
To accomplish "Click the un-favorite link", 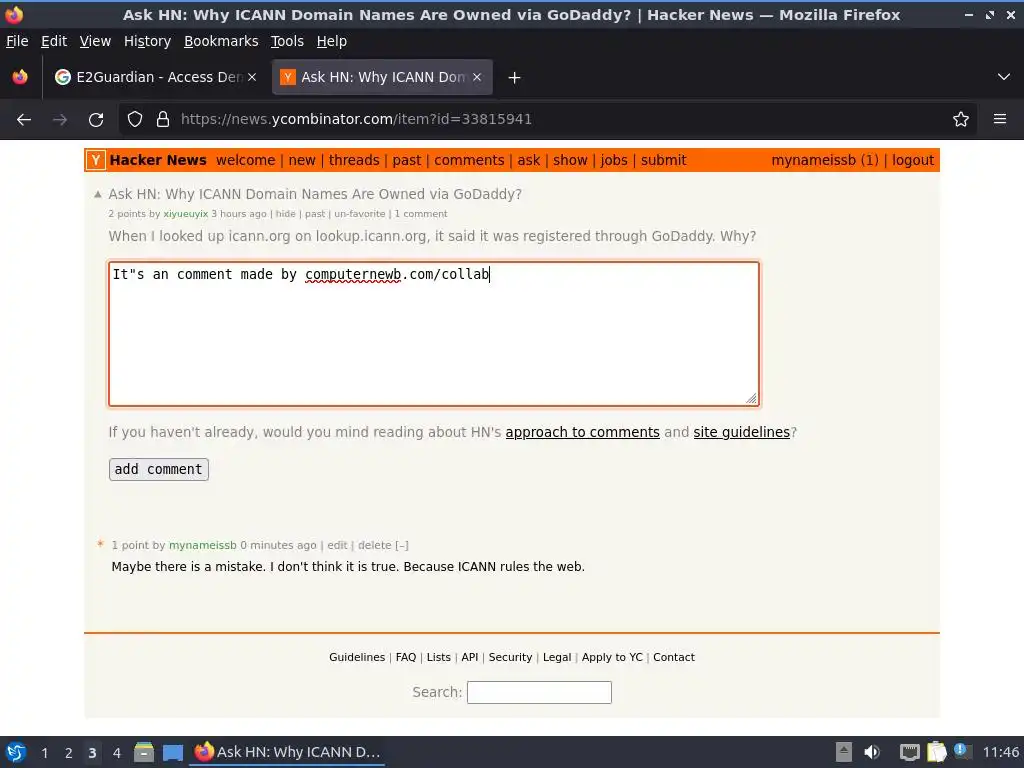I will (x=360, y=214).
